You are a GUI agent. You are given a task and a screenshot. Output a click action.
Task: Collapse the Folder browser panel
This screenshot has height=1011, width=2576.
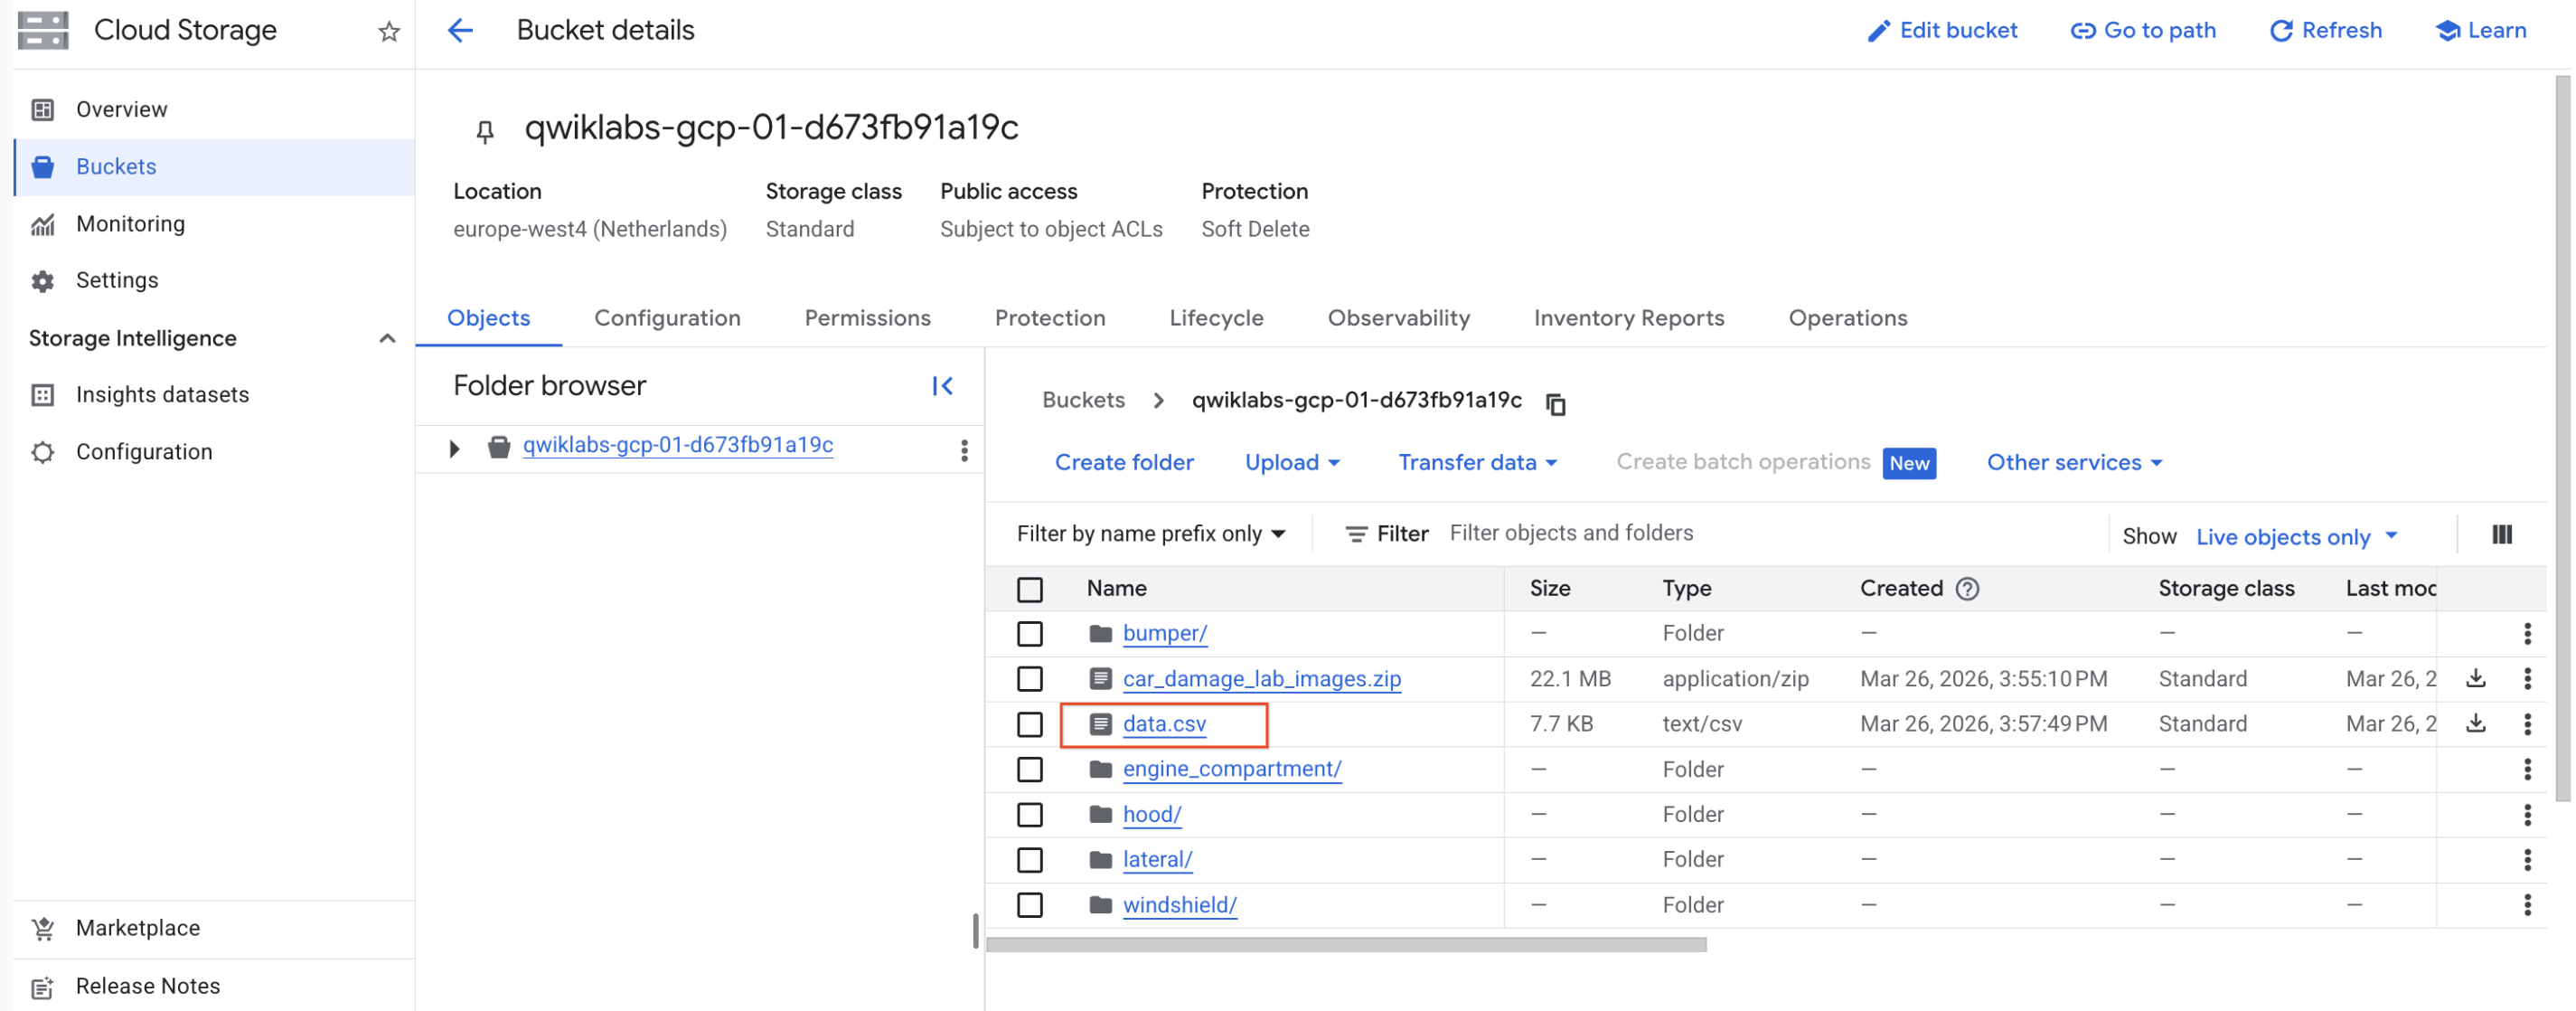(941, 385)
